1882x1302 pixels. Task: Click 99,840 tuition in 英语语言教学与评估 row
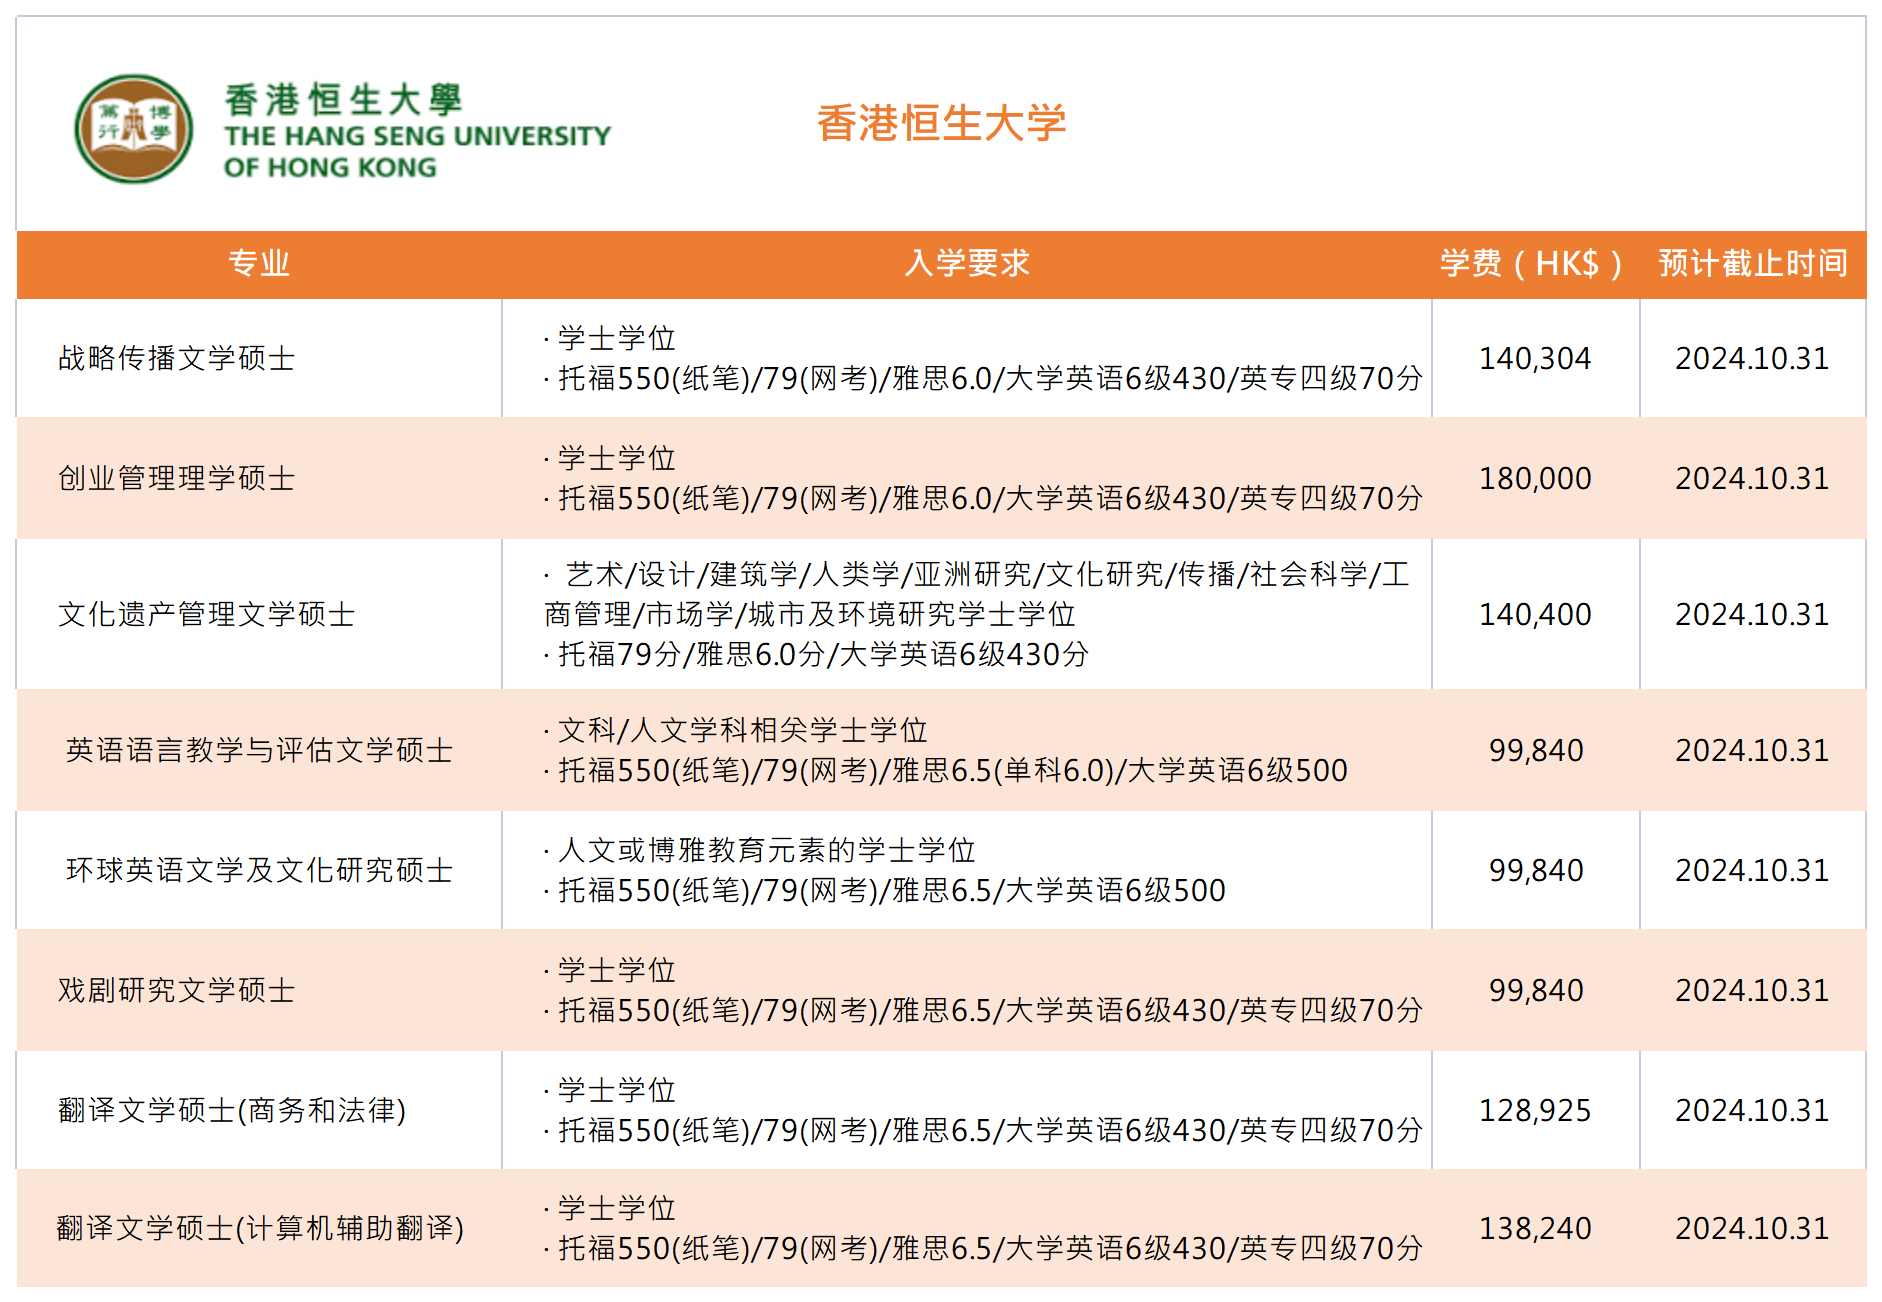point(1536,750)
